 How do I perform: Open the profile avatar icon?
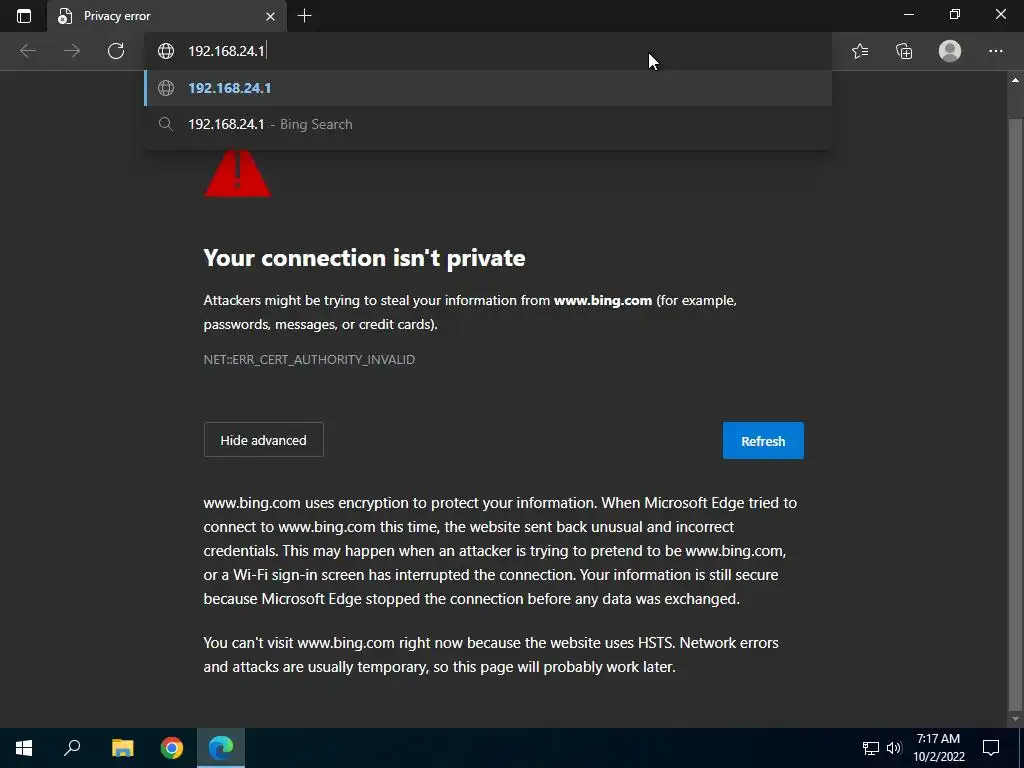[x=950, y=51]
